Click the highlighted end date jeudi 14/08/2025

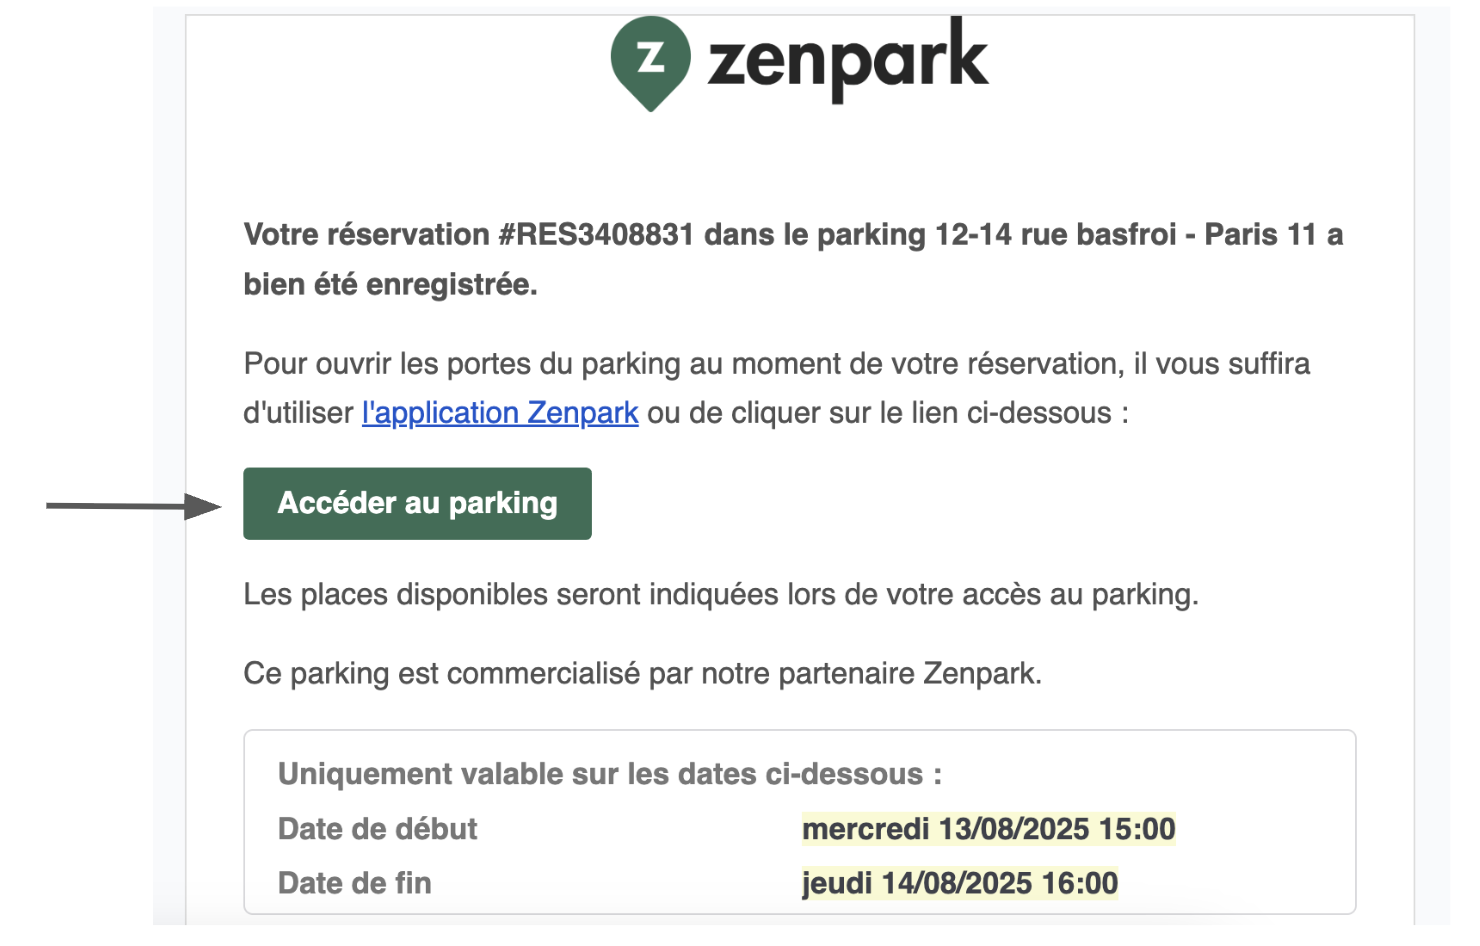point(959,883)
